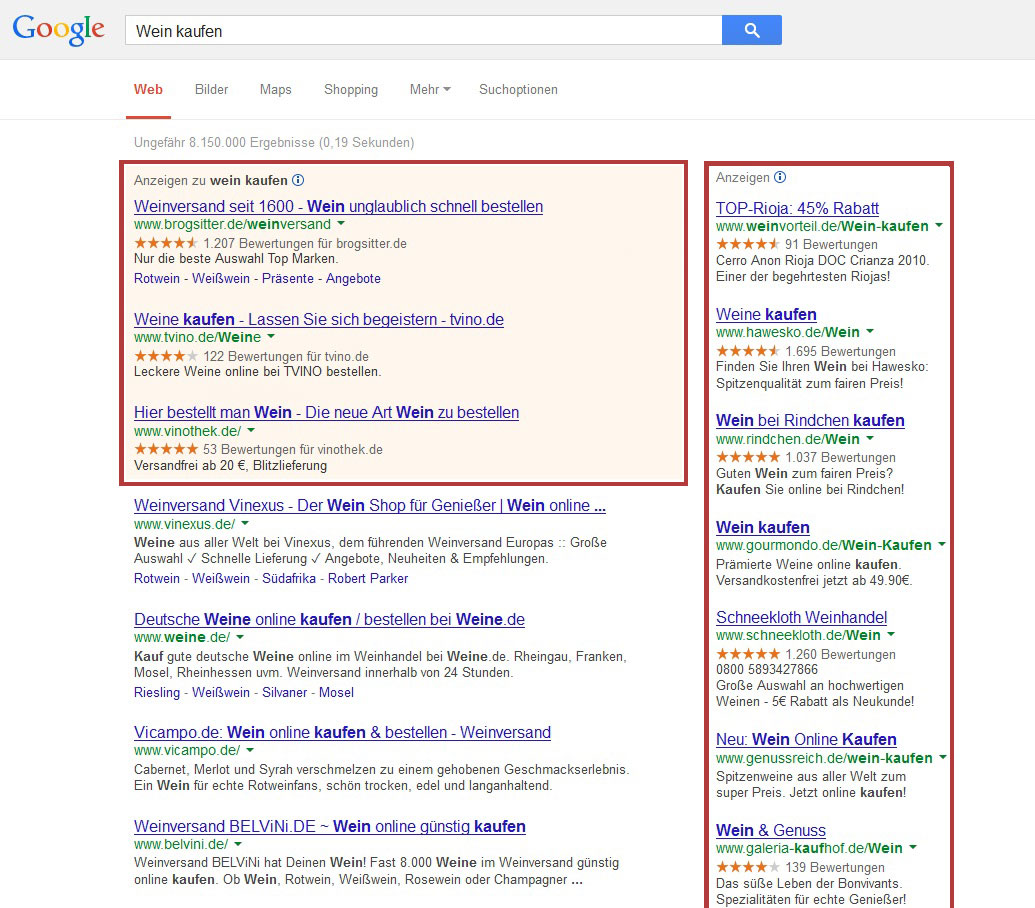Viewport: 1035px width, 908px height.
Task: Open Wein kaufen gourmondo ad headline
Action: click(763, 527)
